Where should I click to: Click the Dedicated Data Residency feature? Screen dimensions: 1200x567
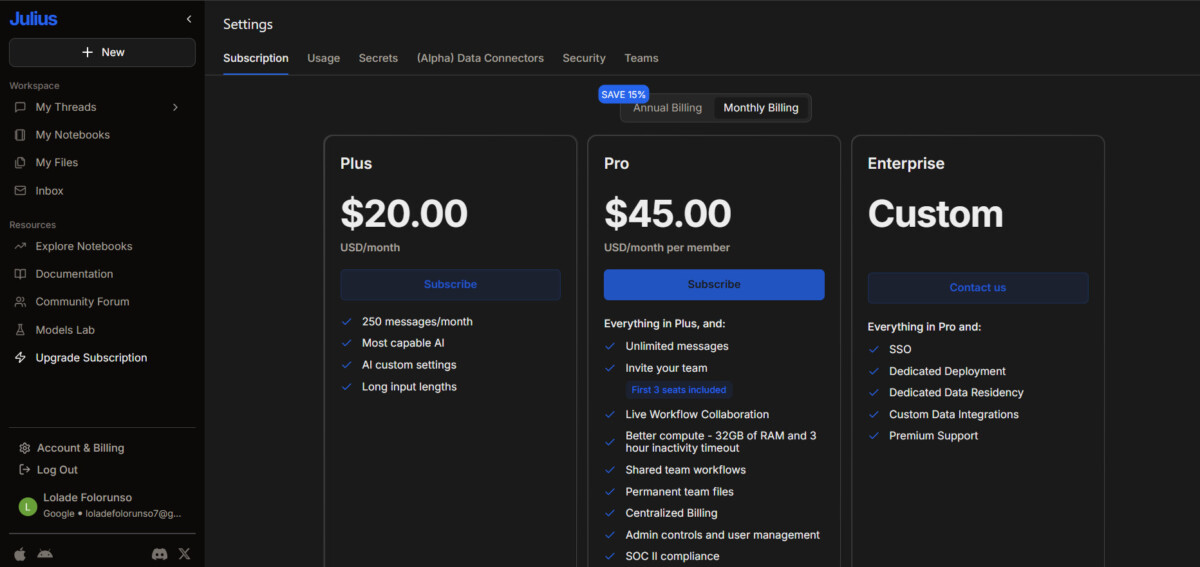point(956,393)
